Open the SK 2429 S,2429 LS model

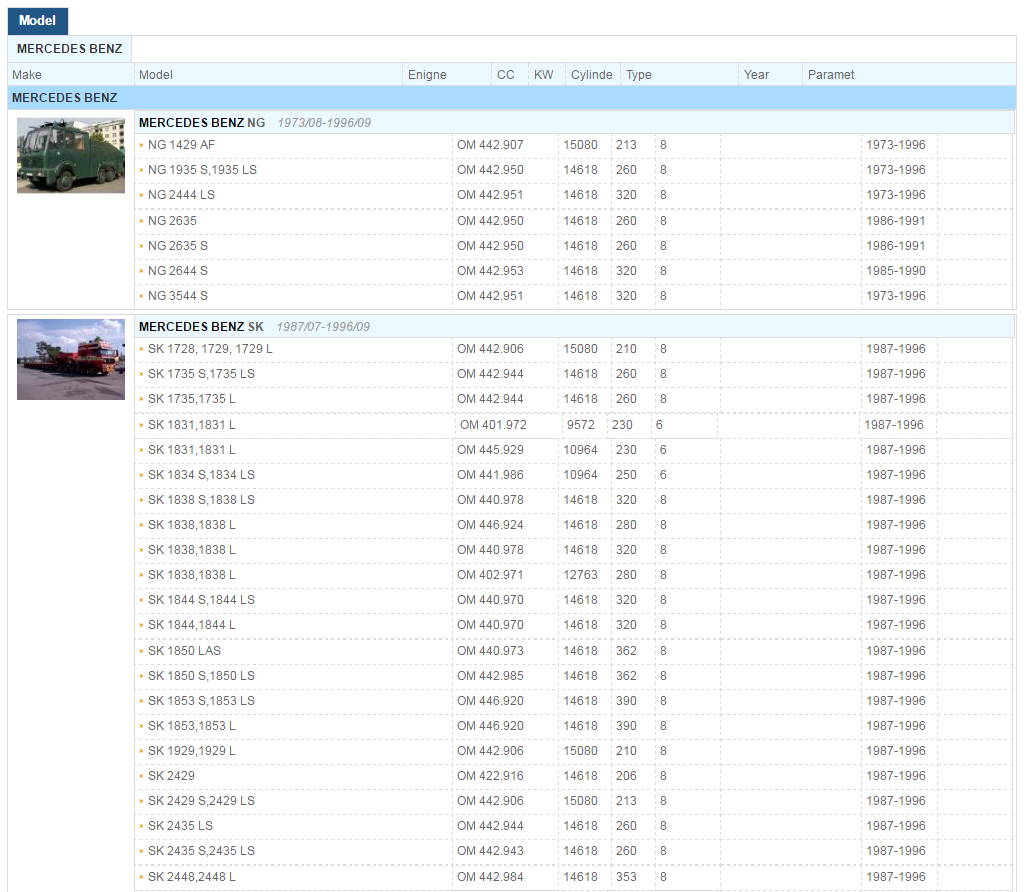click(x=201, y=801)
